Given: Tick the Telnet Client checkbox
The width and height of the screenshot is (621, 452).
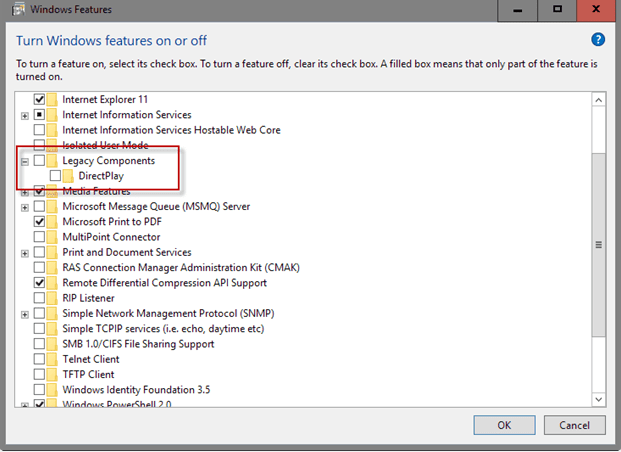Looking at the screenshot, I should pos(39,359).
